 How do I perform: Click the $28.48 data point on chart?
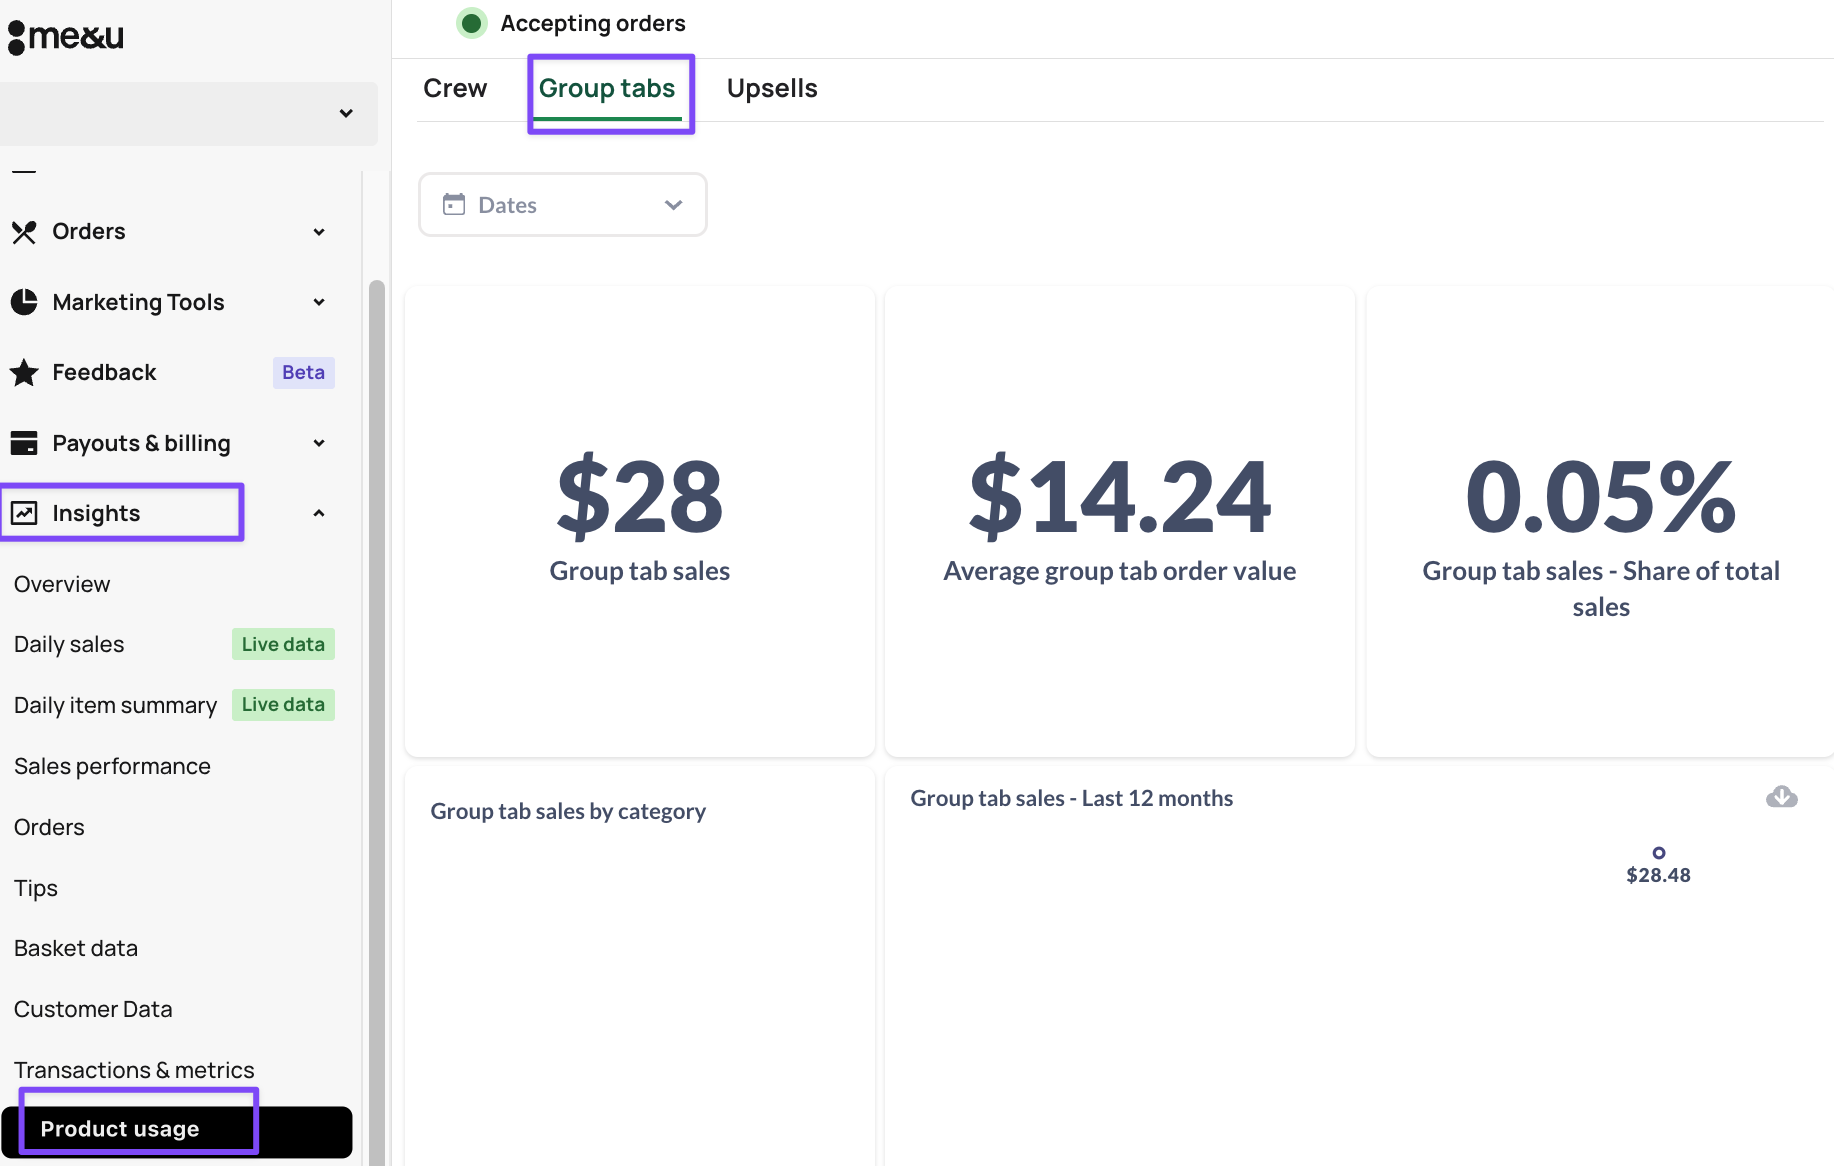pos(1658,853)
